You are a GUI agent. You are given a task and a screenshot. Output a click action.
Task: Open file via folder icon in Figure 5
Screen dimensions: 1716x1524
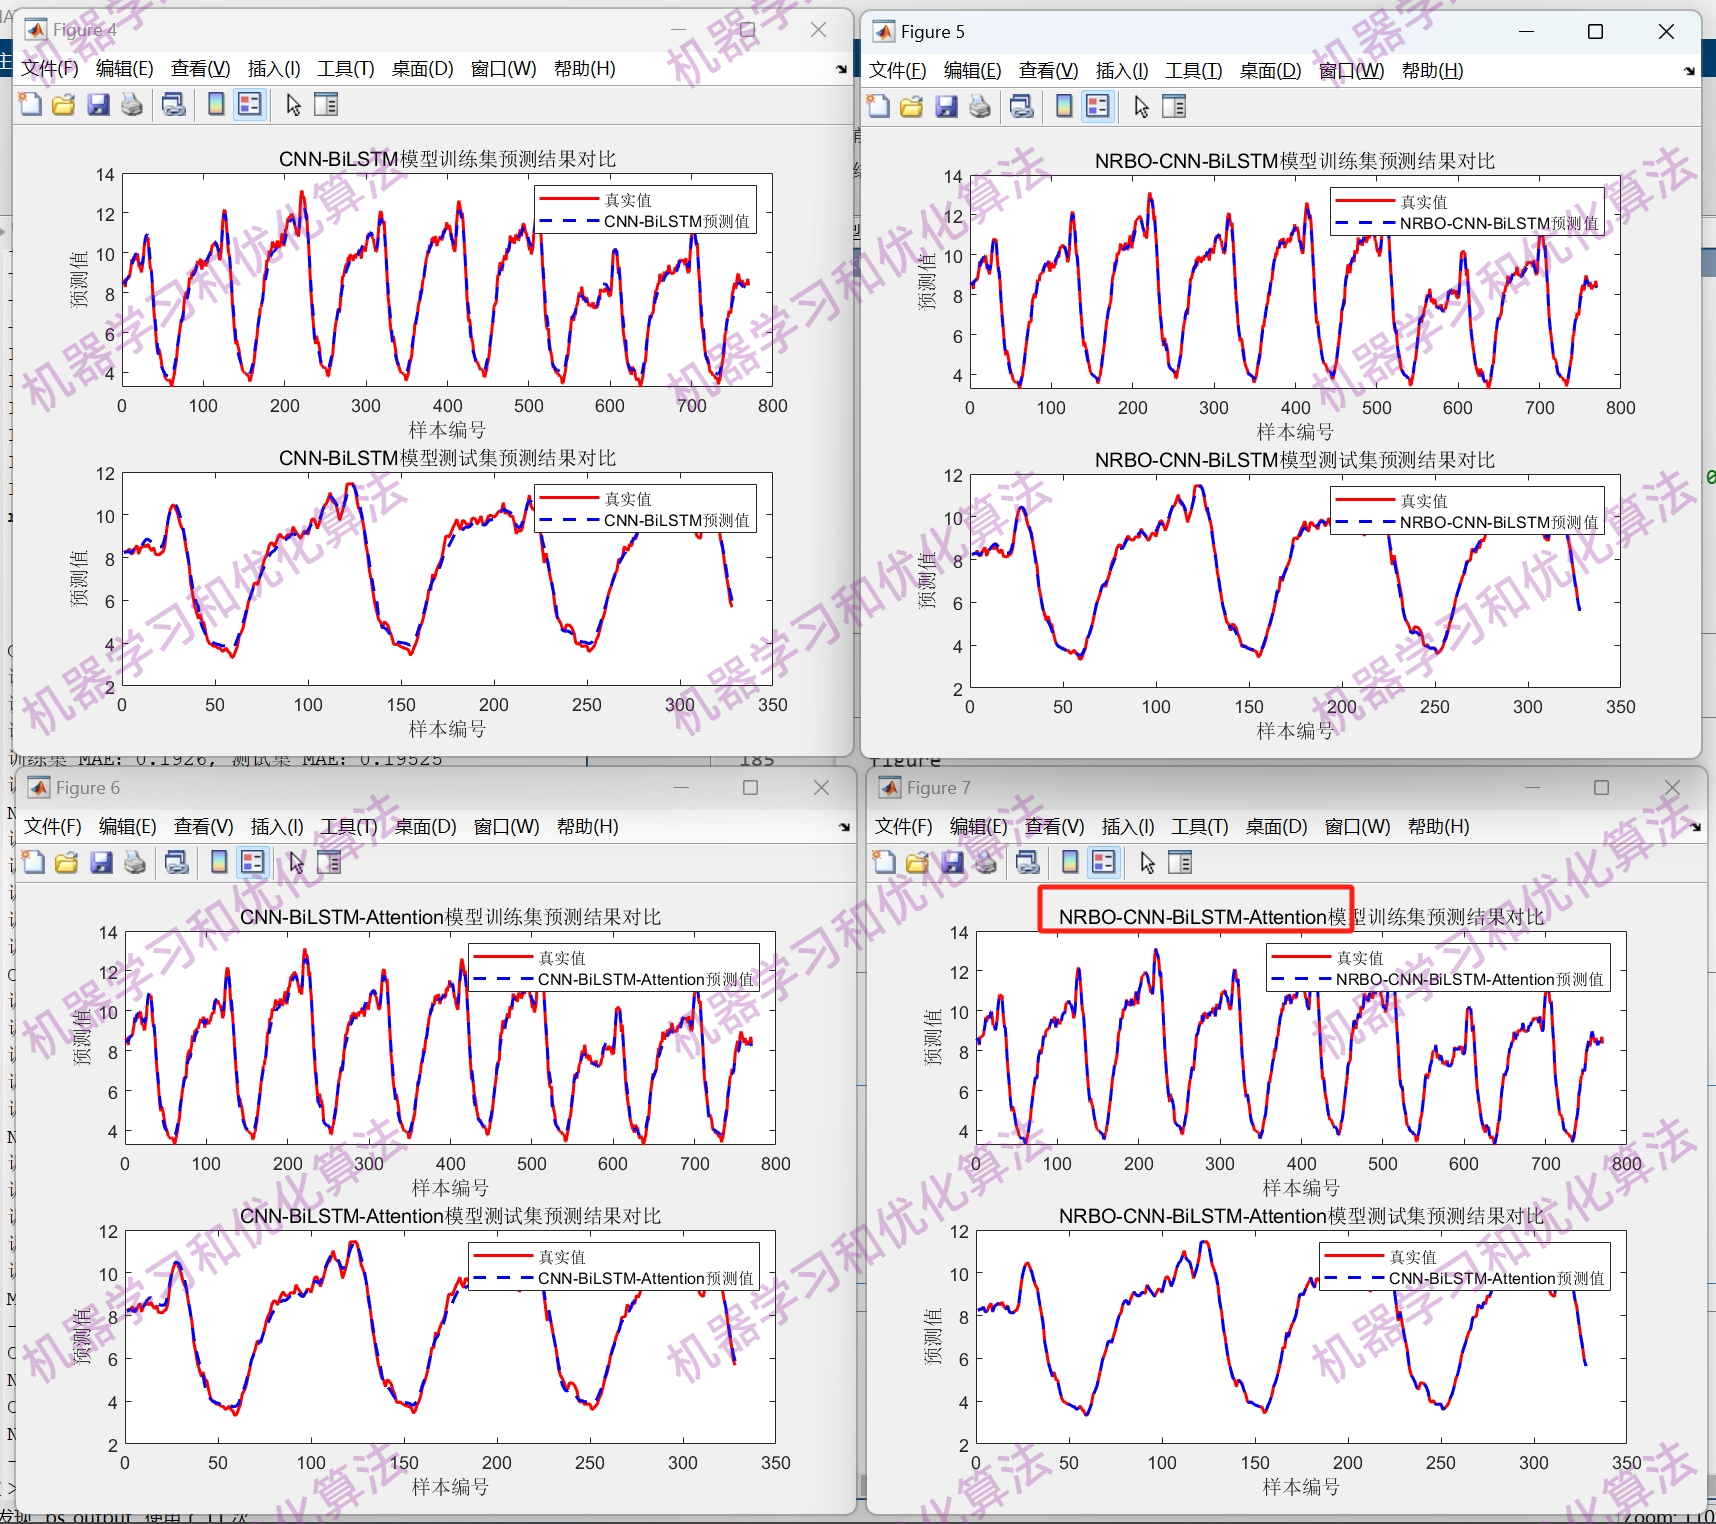click(x=912, y=106)
